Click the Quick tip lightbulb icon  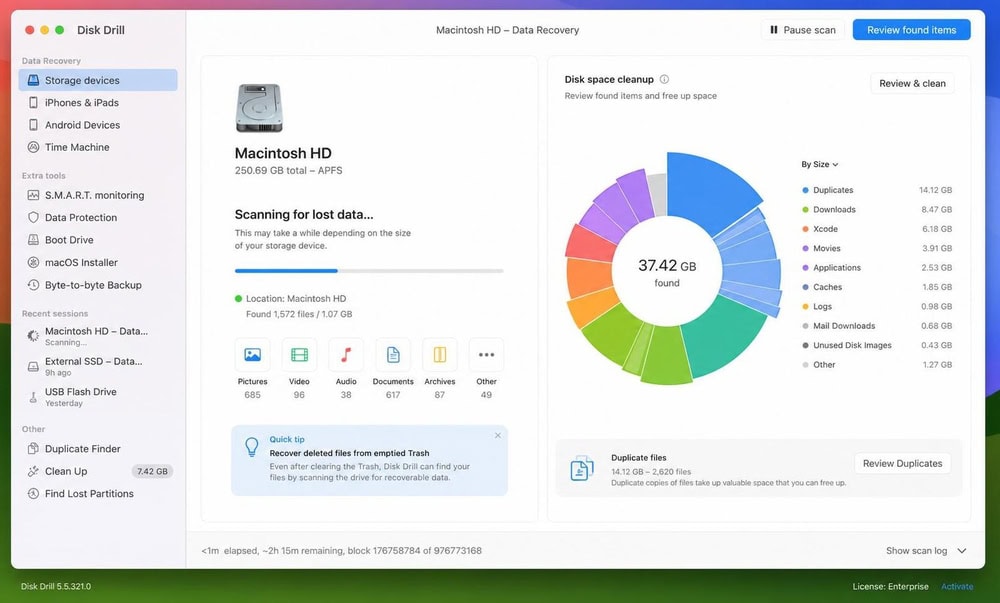pyautogui.click(x=252, y=447)
